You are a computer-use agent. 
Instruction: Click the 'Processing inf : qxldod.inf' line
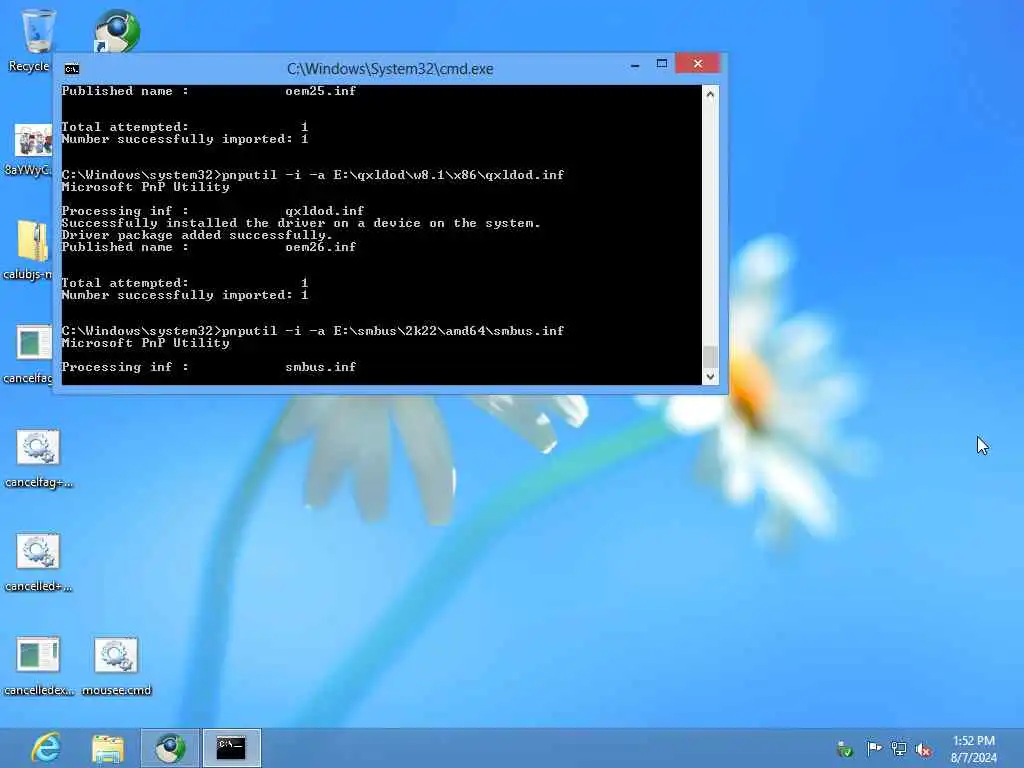(213, 211)
